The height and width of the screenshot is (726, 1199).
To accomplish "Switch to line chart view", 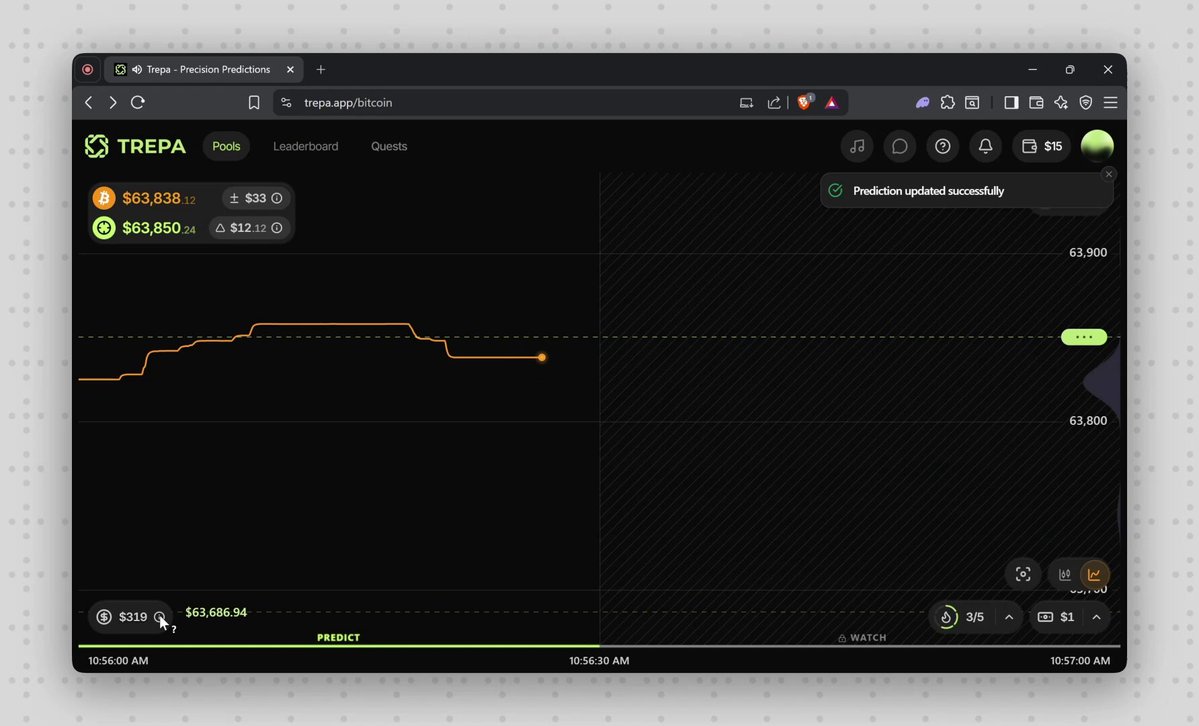I will click(x=1094, y=575).
